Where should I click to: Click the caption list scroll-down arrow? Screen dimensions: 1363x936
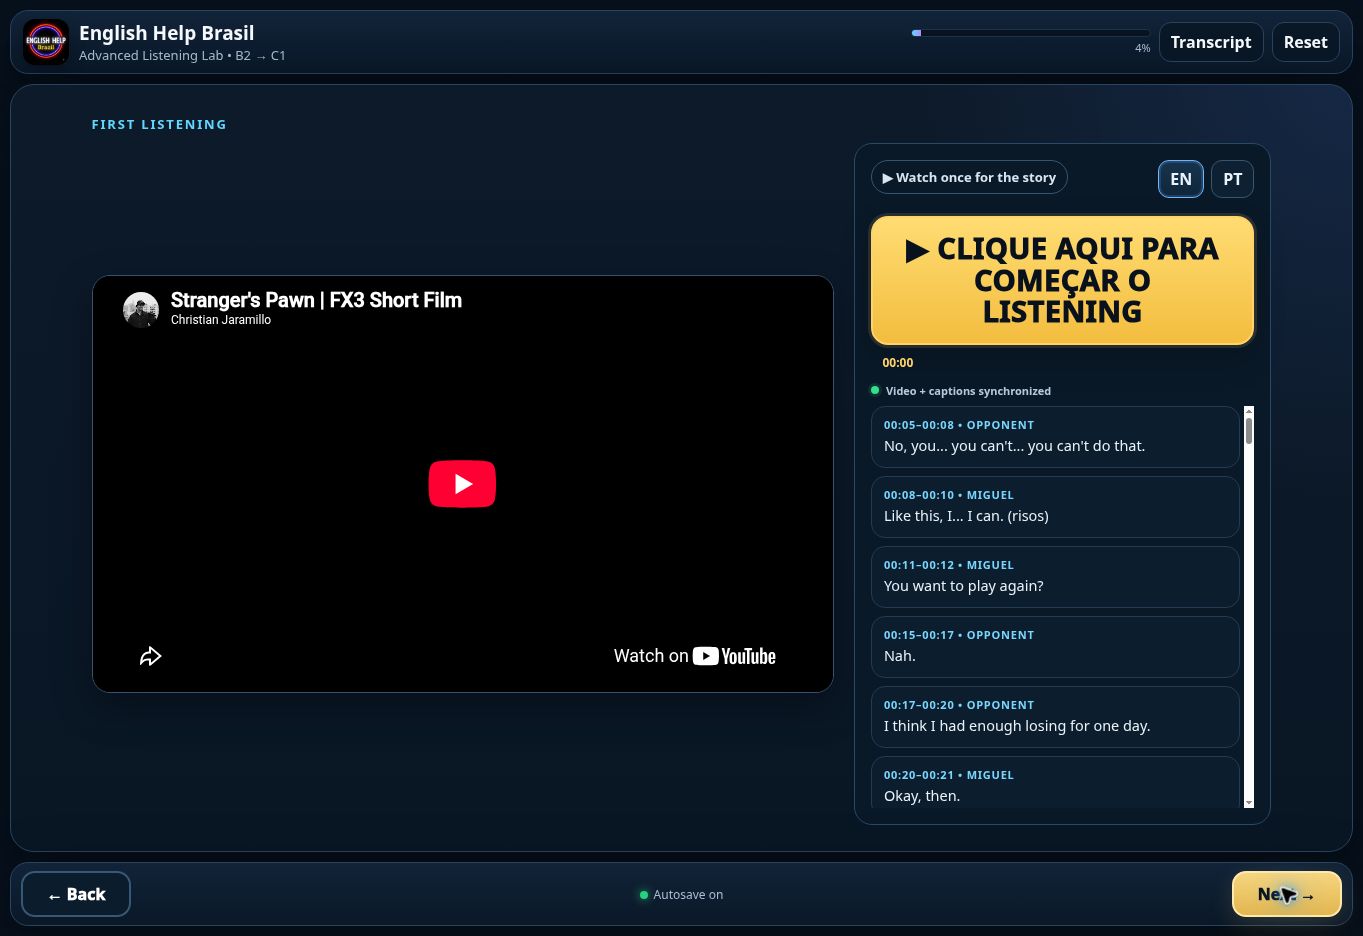1249,802
